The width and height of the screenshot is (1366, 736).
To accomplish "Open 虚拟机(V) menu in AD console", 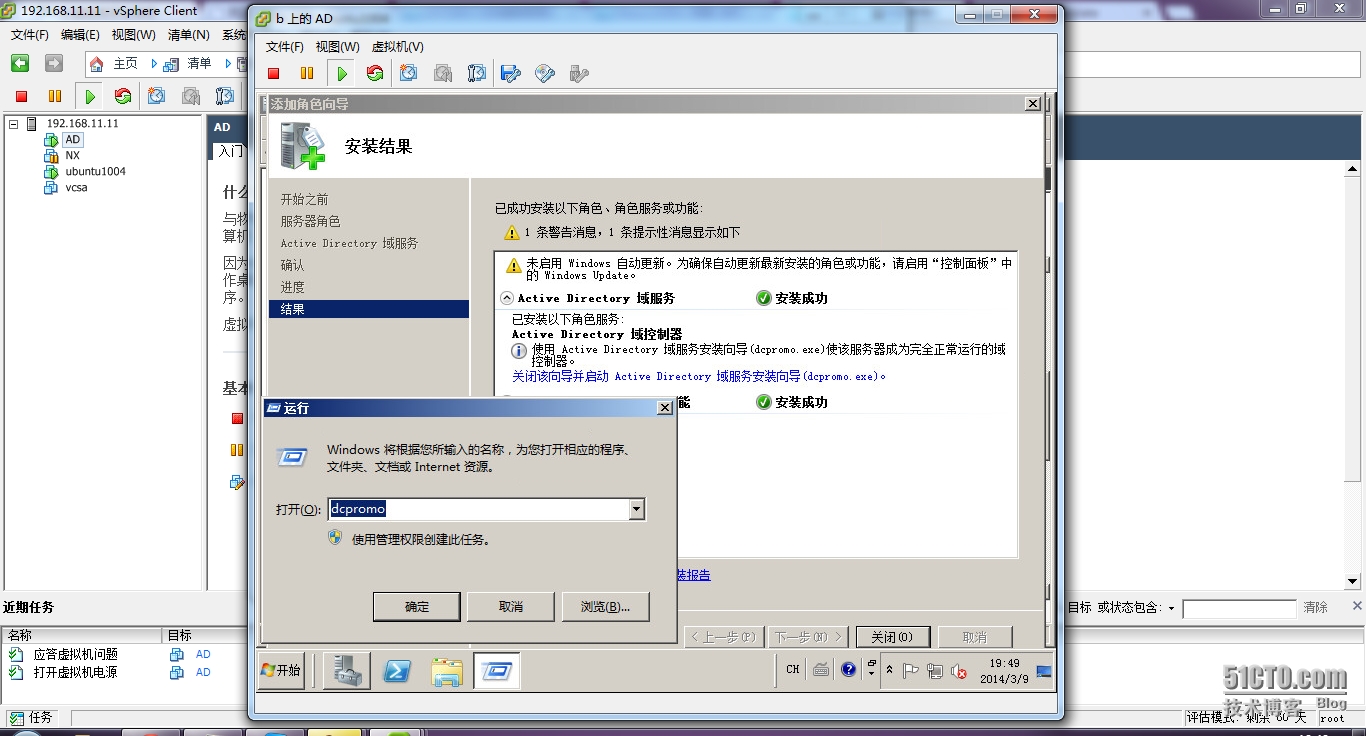I will (x=397, y=47).
